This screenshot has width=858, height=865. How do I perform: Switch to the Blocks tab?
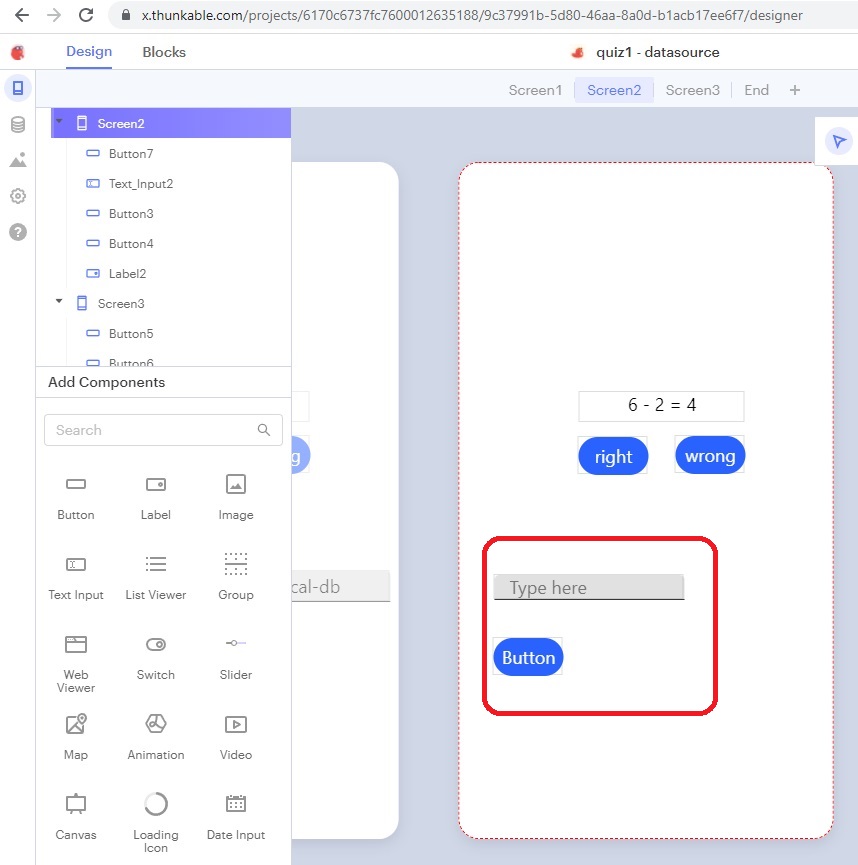point(164,52)
